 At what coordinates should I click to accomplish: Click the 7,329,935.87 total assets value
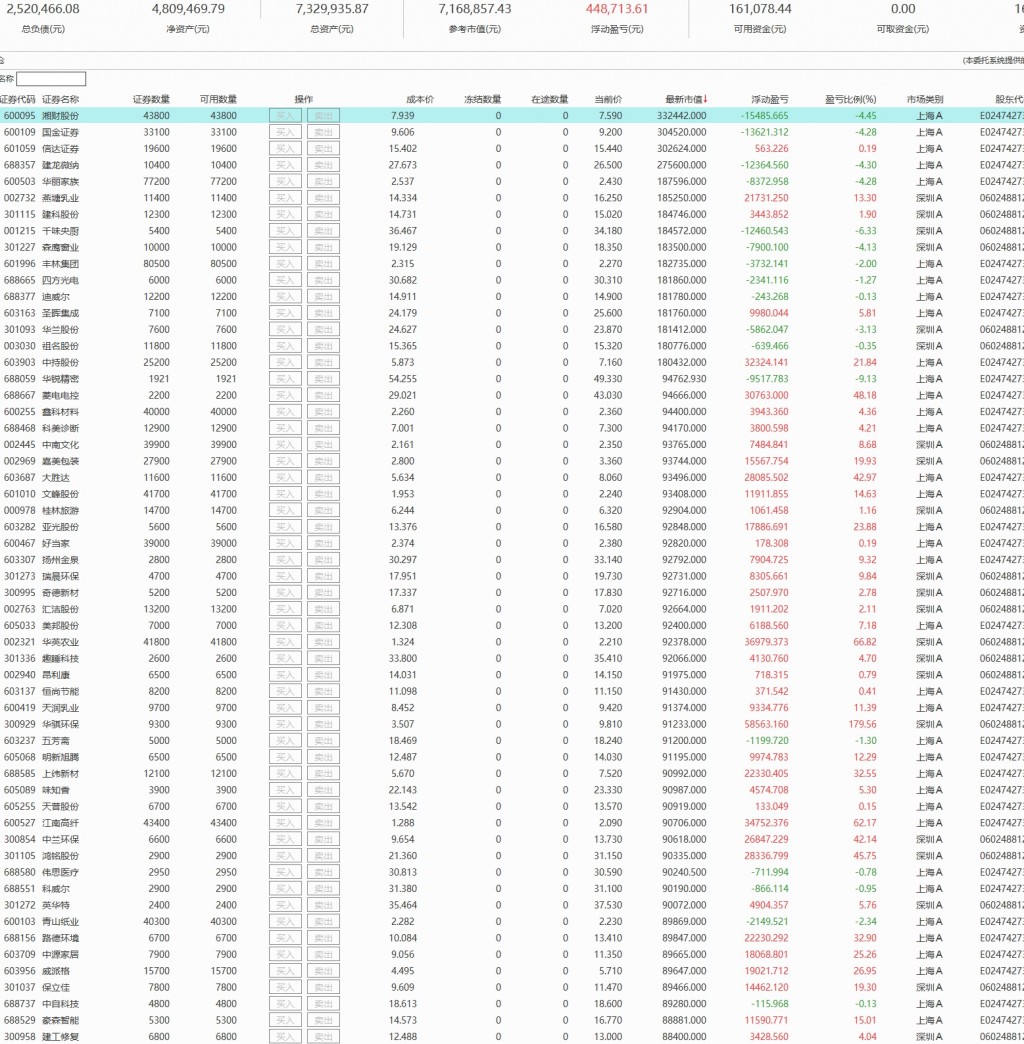tap(332, 9)
